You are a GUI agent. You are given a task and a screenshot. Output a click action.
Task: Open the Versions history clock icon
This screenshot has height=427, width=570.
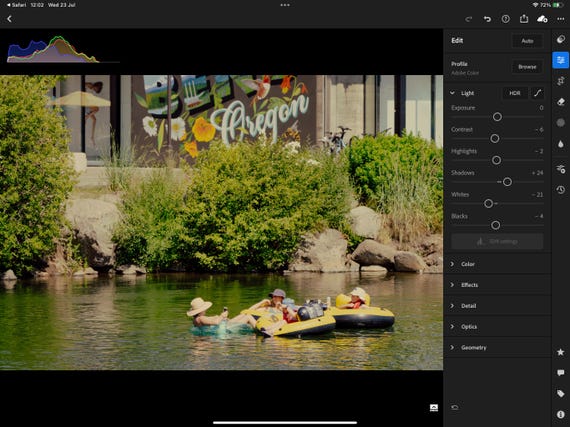pos(561,189)
